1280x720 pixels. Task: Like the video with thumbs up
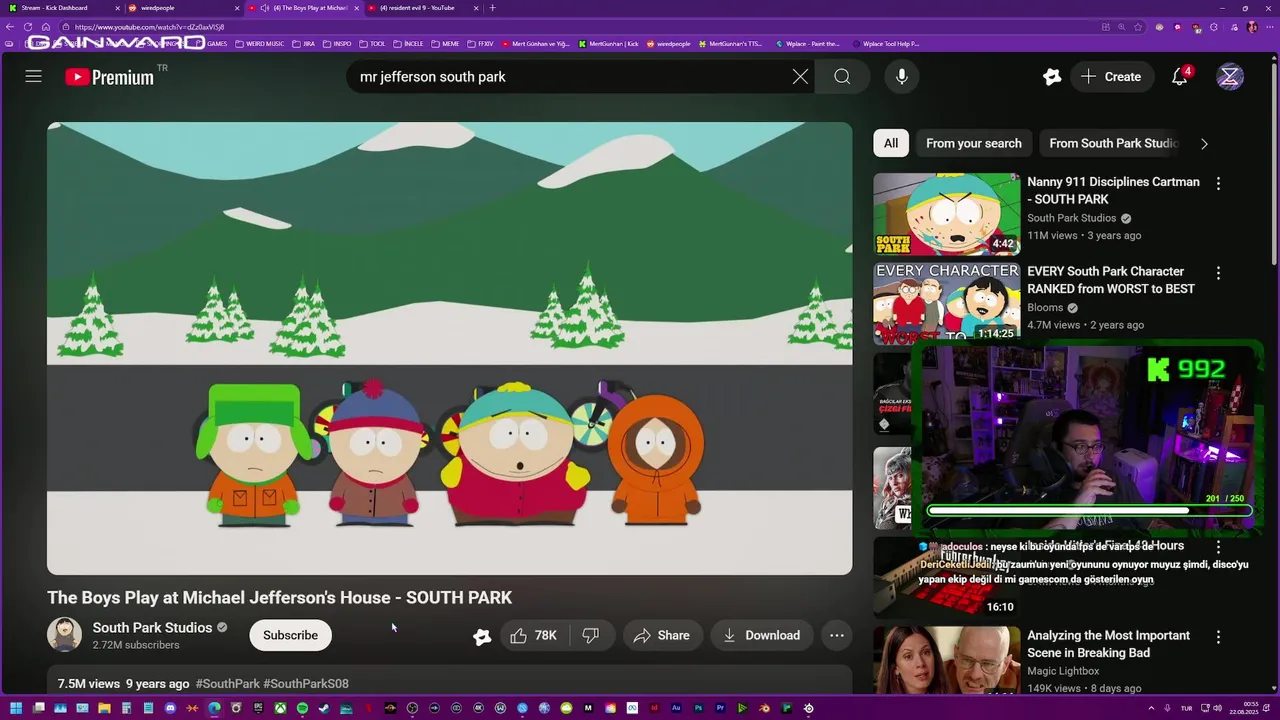click(533, 635)
